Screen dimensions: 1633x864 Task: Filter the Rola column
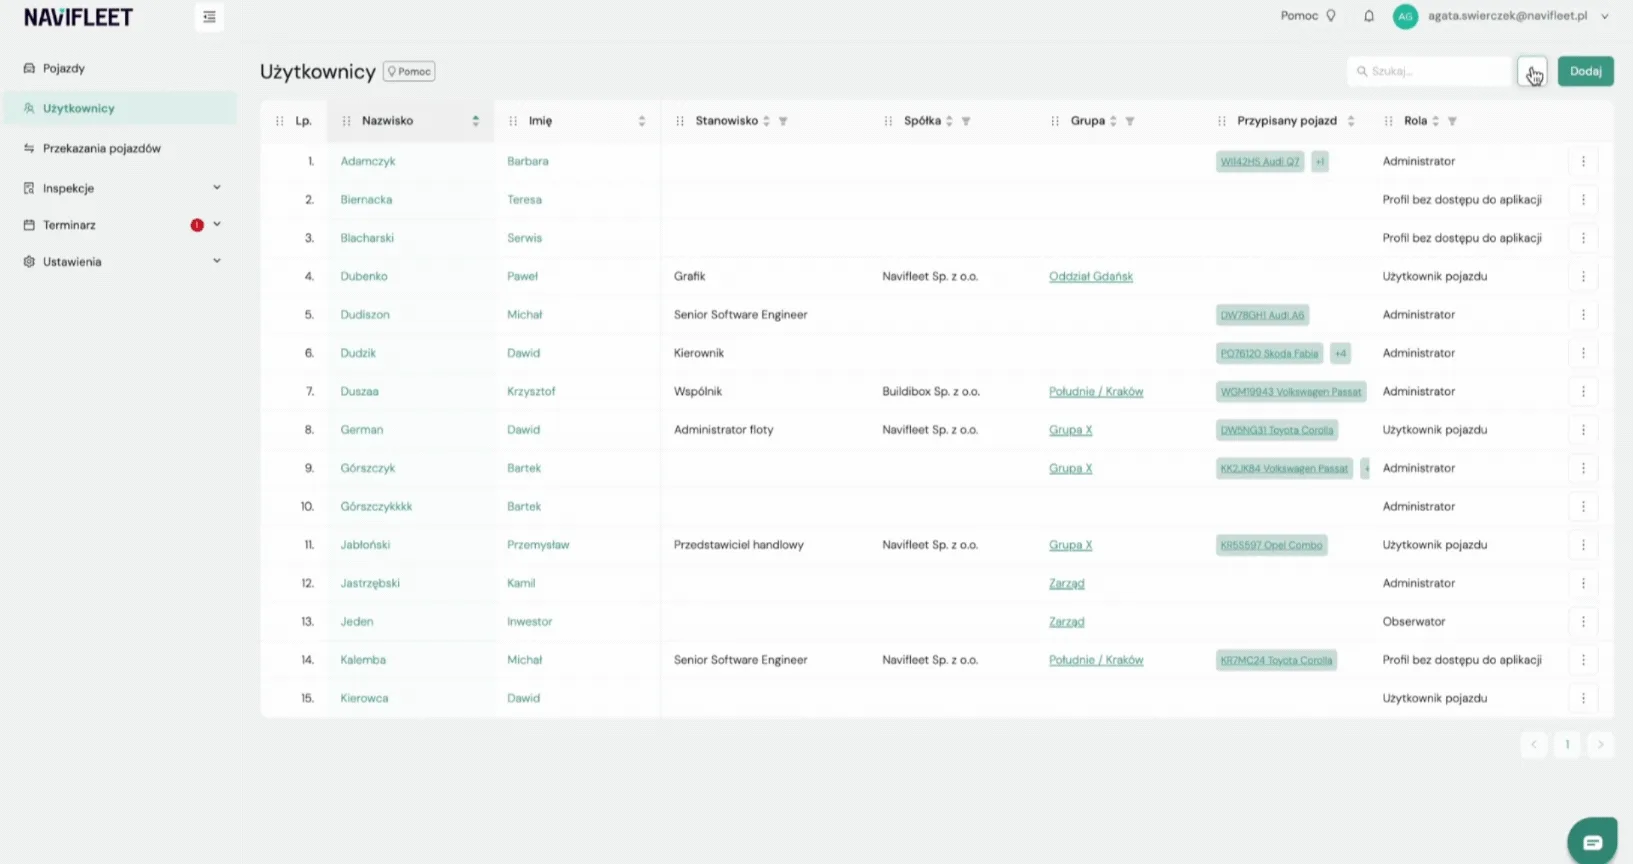click(x=1452, y=121)
